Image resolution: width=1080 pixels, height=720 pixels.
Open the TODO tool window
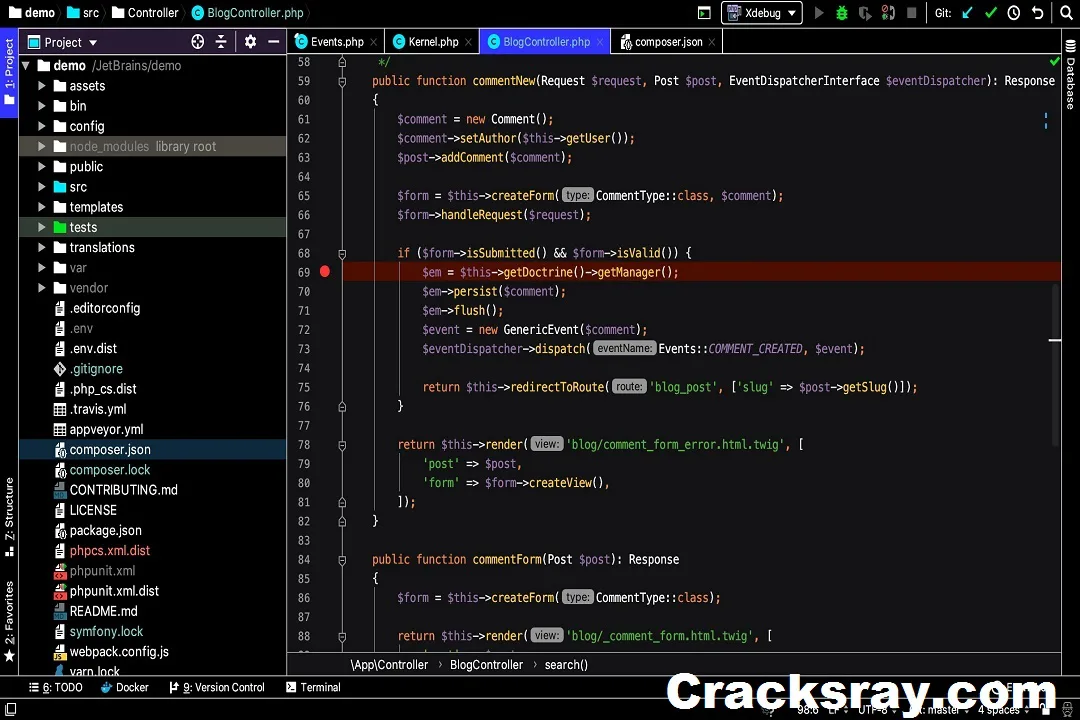coord(56,687)
